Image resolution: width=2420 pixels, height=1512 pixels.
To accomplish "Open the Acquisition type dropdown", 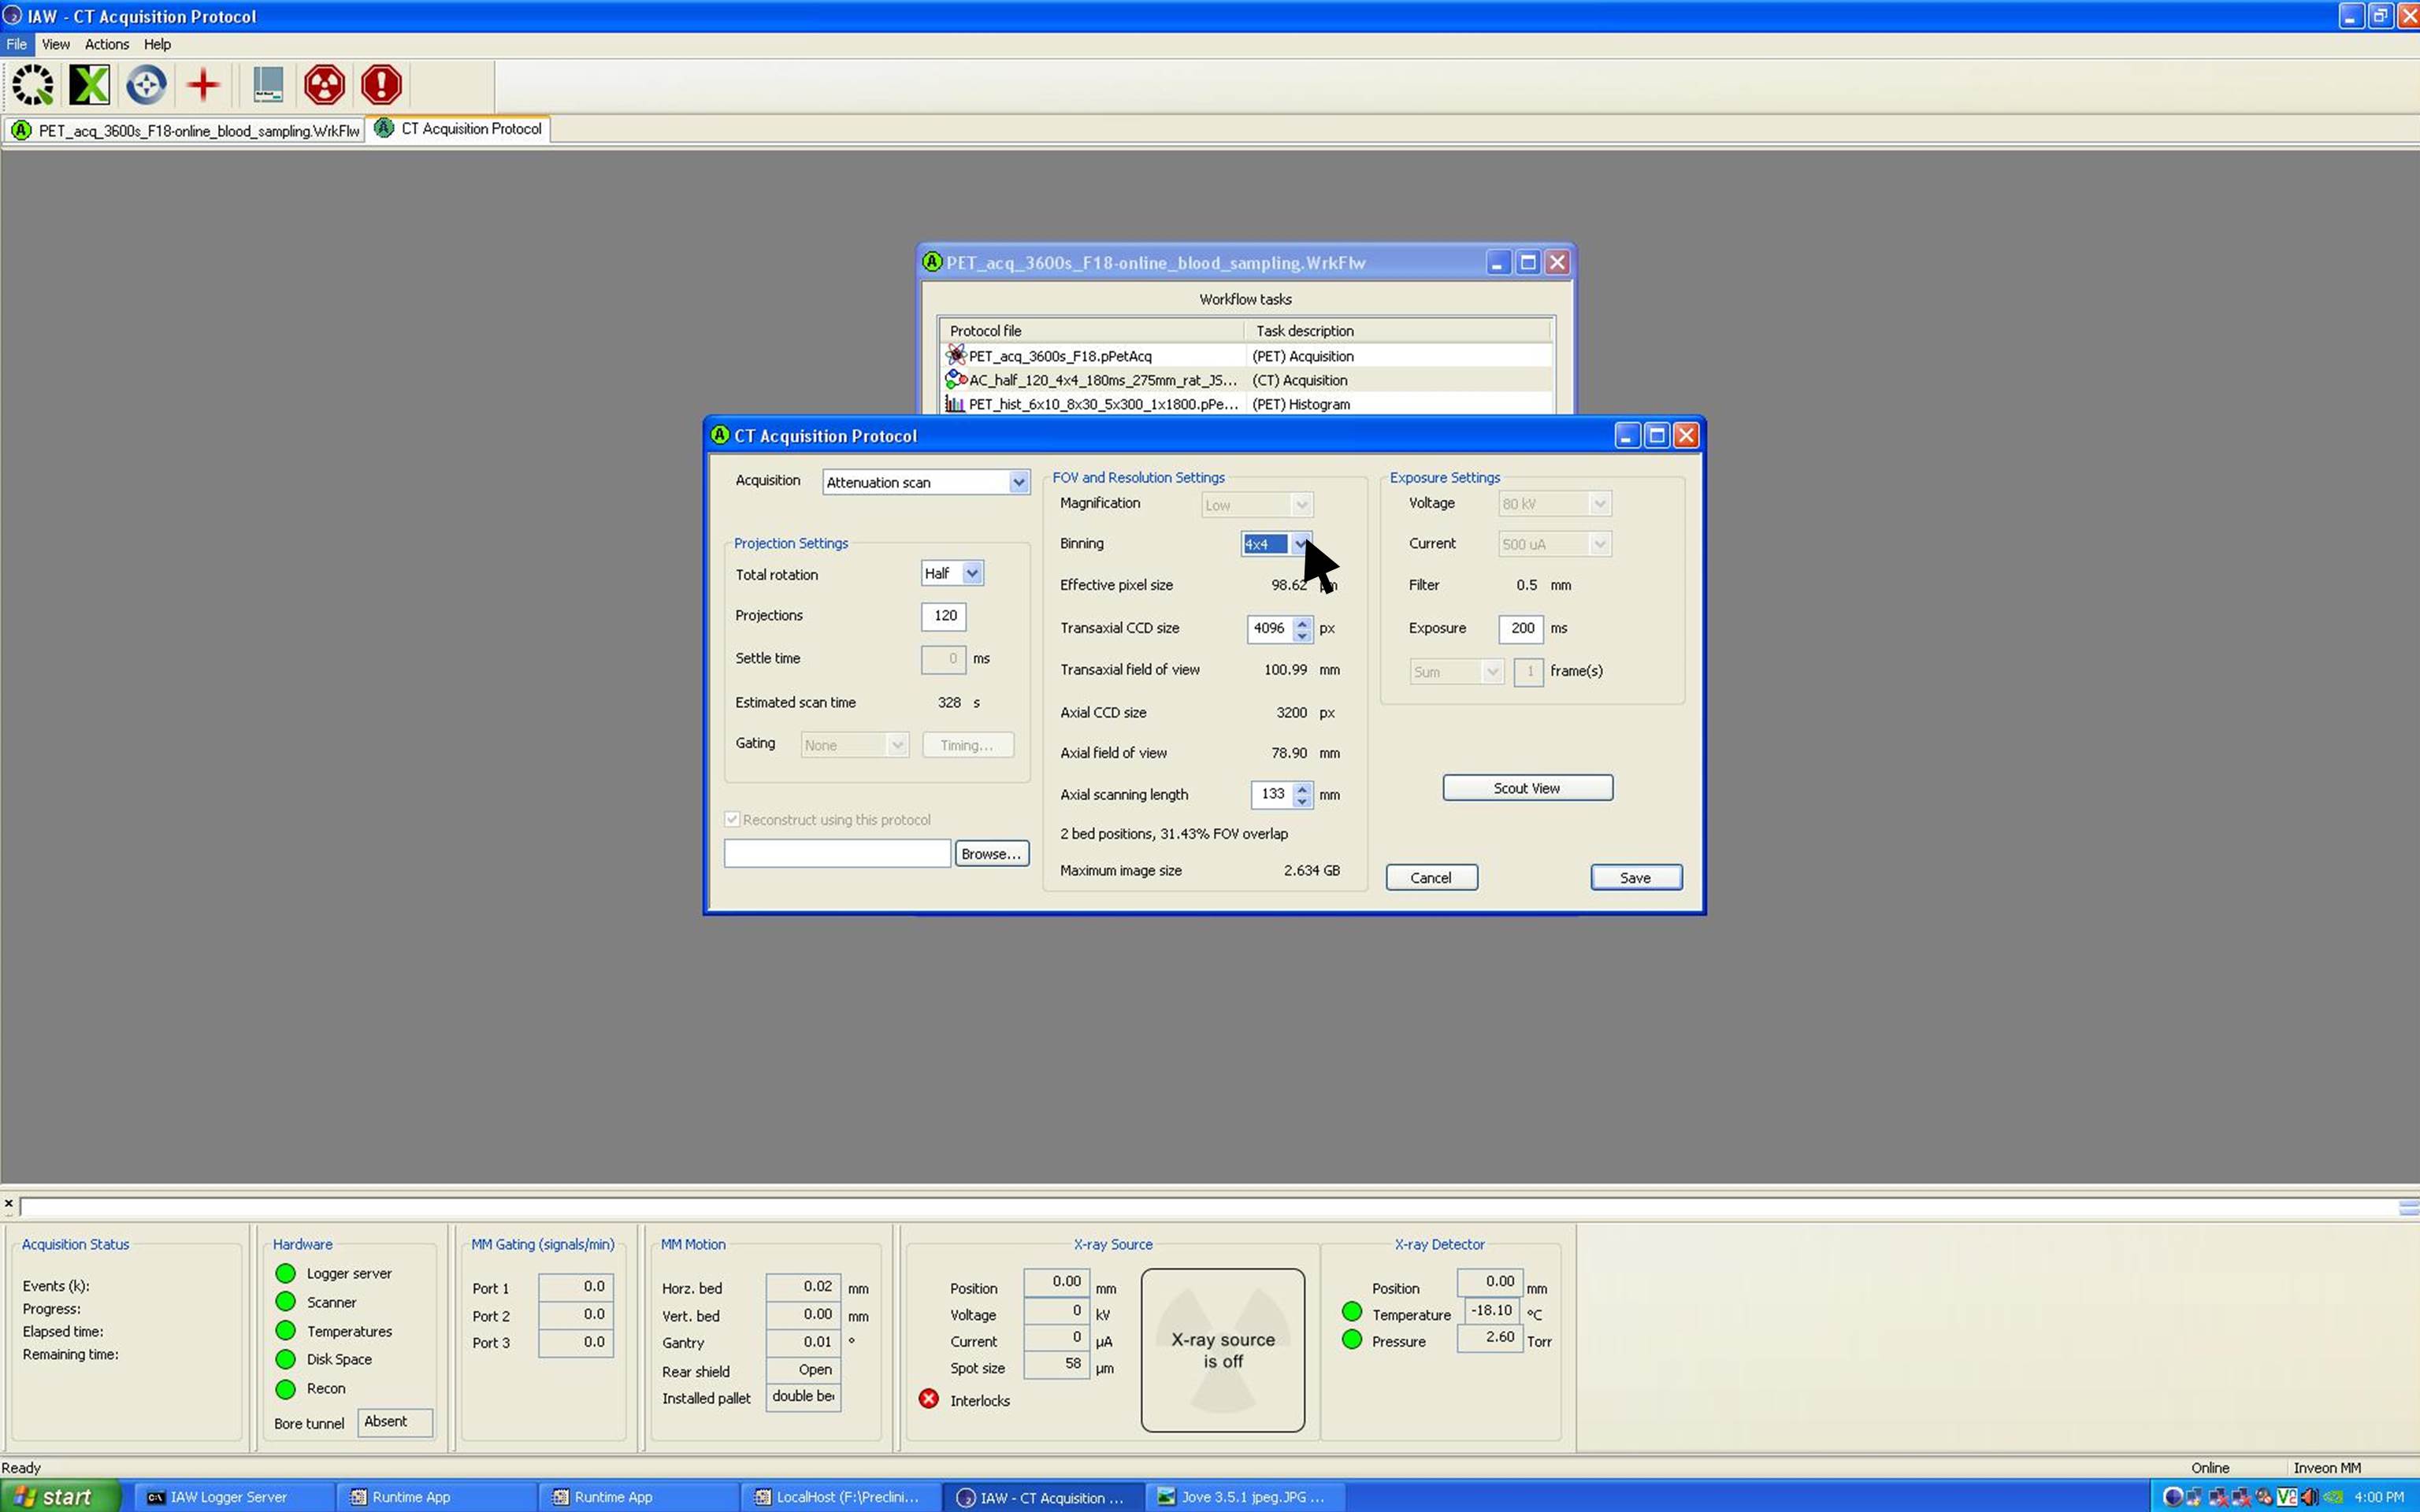I will click(1018, 482).
